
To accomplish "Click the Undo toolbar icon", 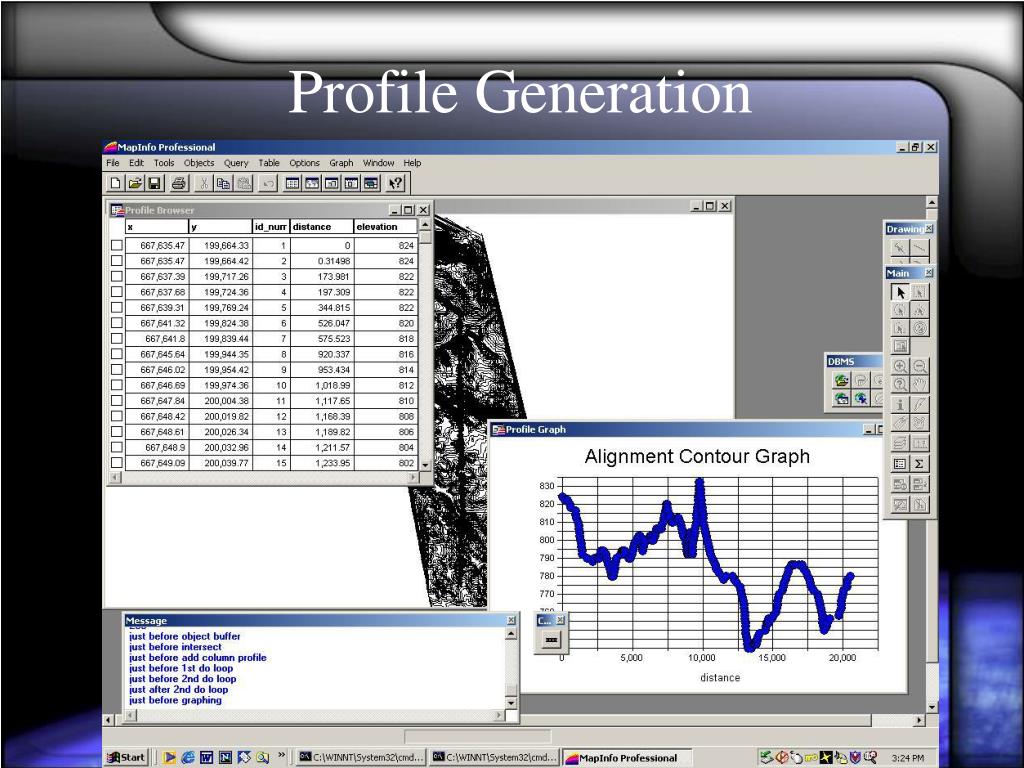I will click(x=268, y=184).
